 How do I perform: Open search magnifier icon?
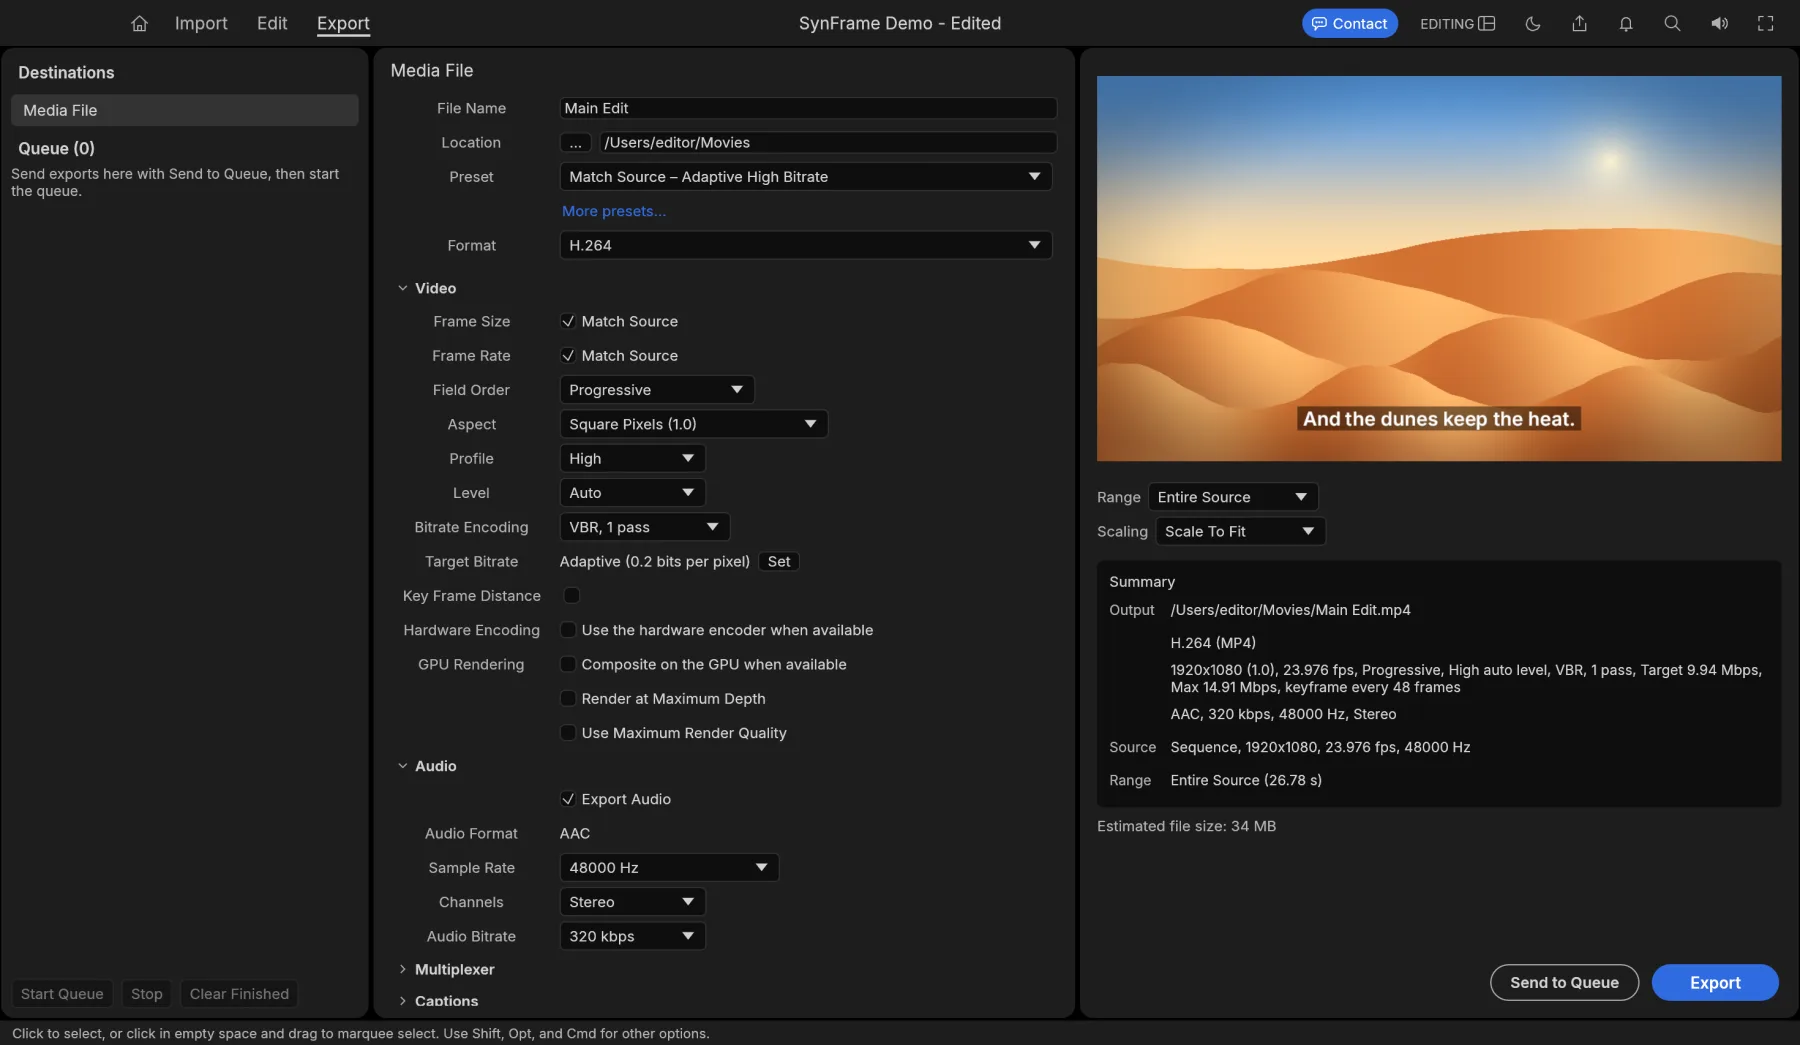coord(1672,23)
